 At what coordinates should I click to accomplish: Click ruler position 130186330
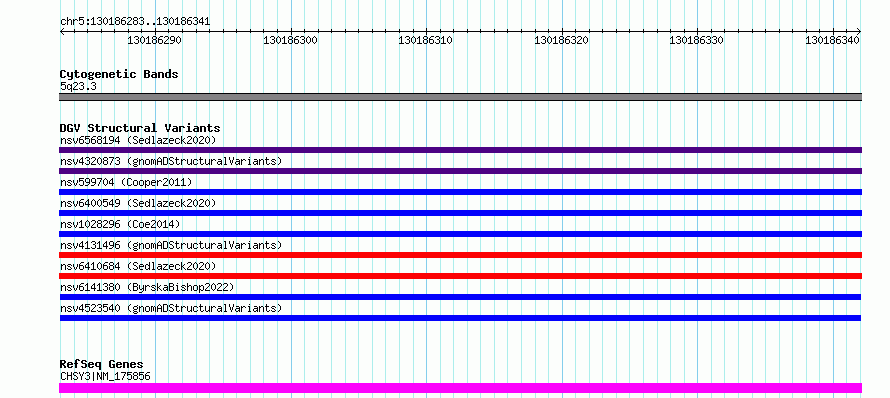(697, 40)
